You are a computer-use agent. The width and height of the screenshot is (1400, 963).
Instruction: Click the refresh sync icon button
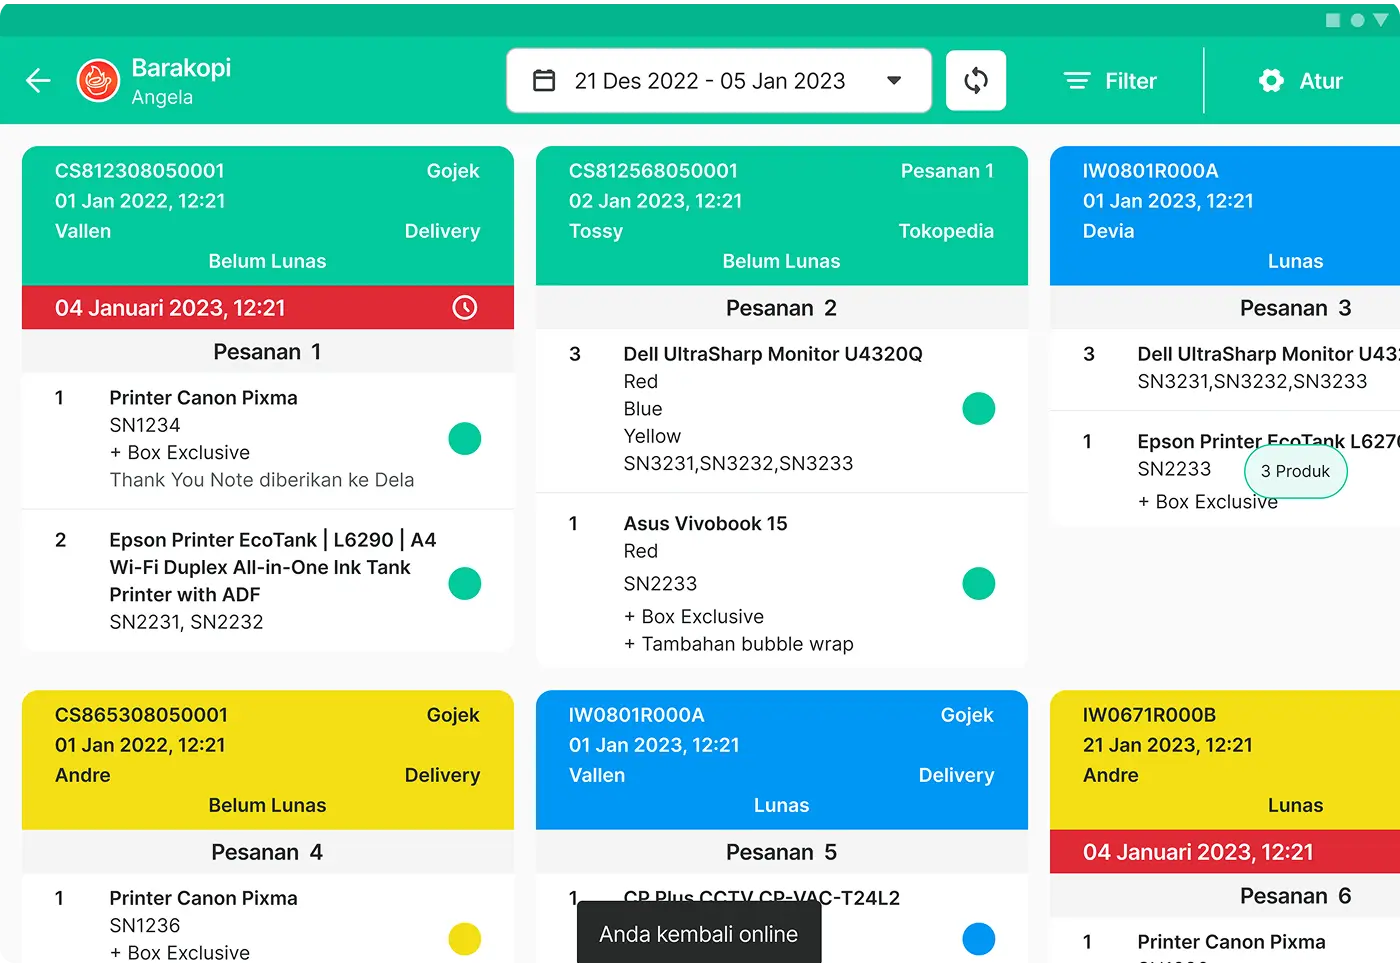point(975,81)
